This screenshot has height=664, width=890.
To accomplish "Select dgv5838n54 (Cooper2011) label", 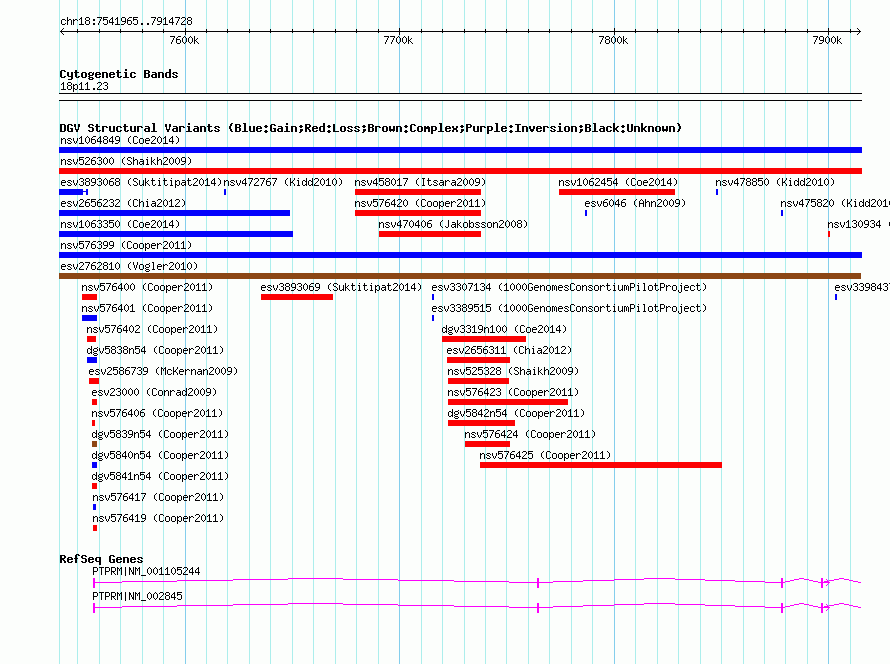I will [x=156, y=350].
